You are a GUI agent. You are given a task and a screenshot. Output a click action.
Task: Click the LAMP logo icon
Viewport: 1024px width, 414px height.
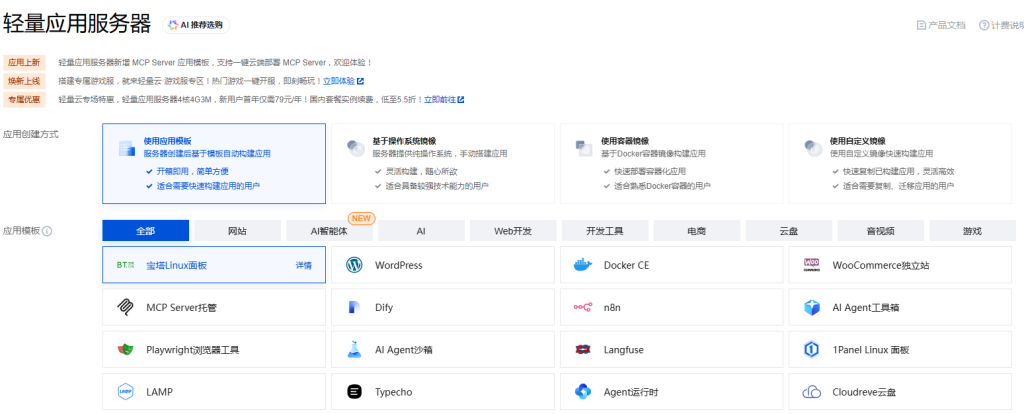tap(125, 392)
